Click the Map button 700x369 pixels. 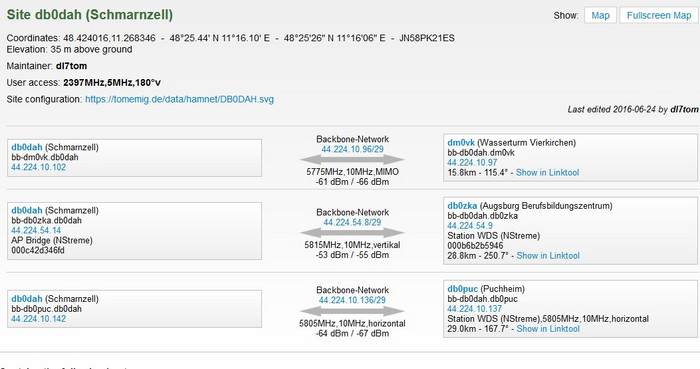point(600,16)
